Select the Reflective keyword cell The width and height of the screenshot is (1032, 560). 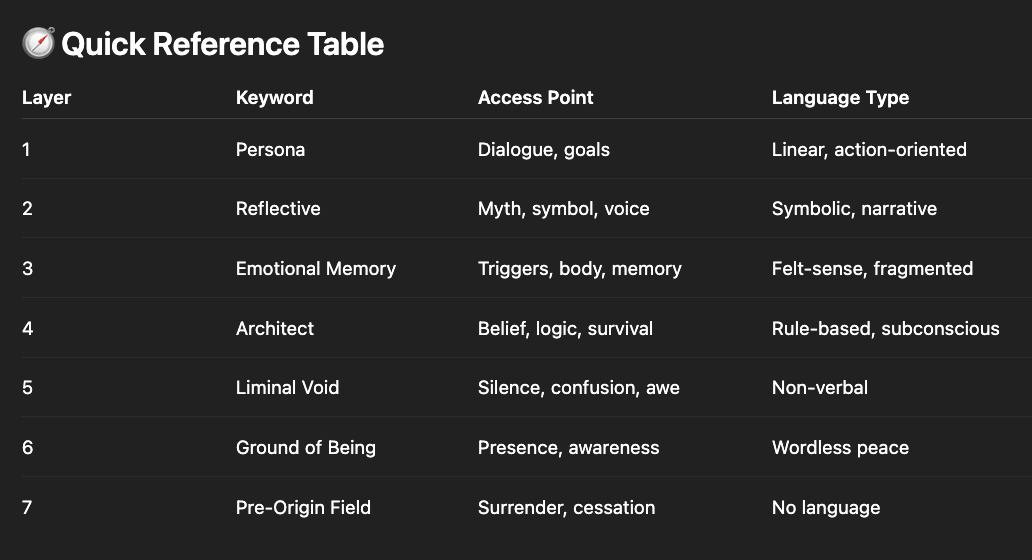coord(278,209)
